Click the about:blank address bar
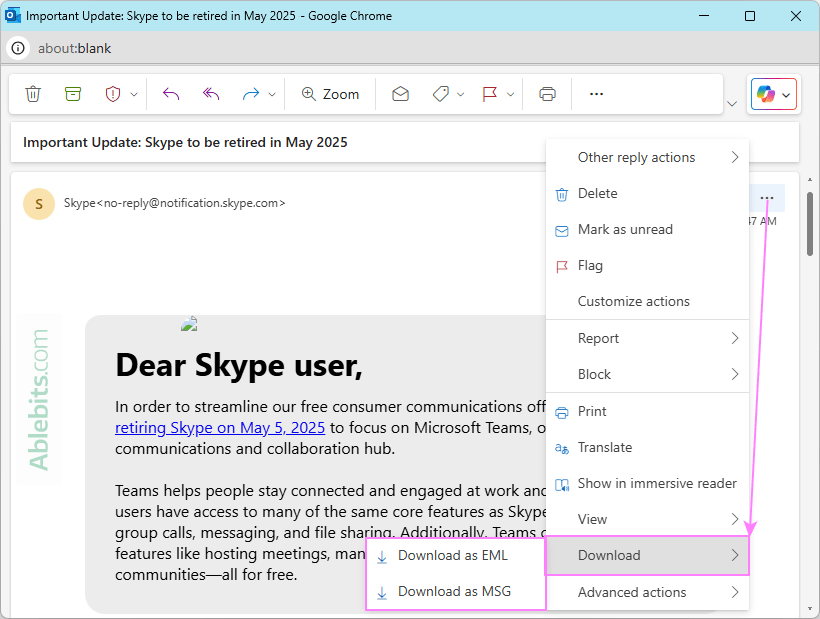Image resolution: width=820 pixels, height=619 pixels. click(x=74, y=49)
